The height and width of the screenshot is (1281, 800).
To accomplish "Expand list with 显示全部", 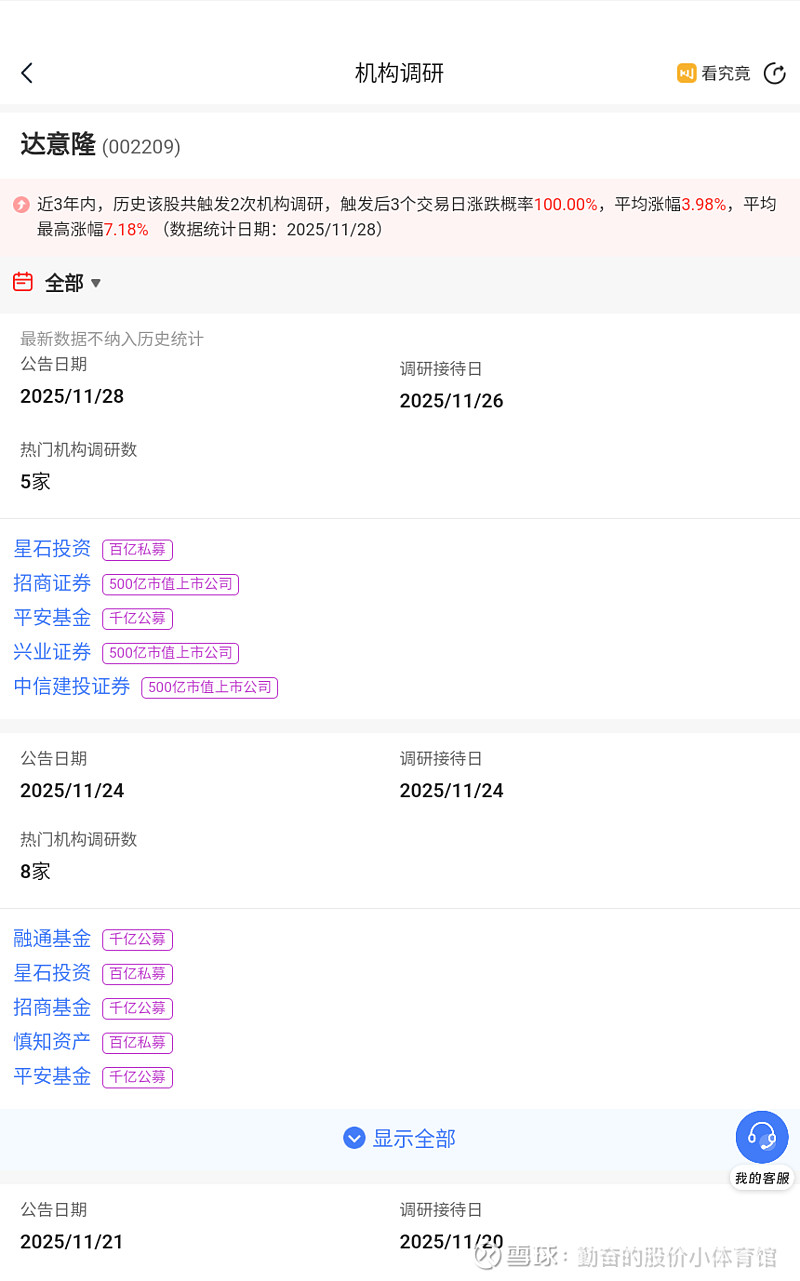I will point(414,1138).
